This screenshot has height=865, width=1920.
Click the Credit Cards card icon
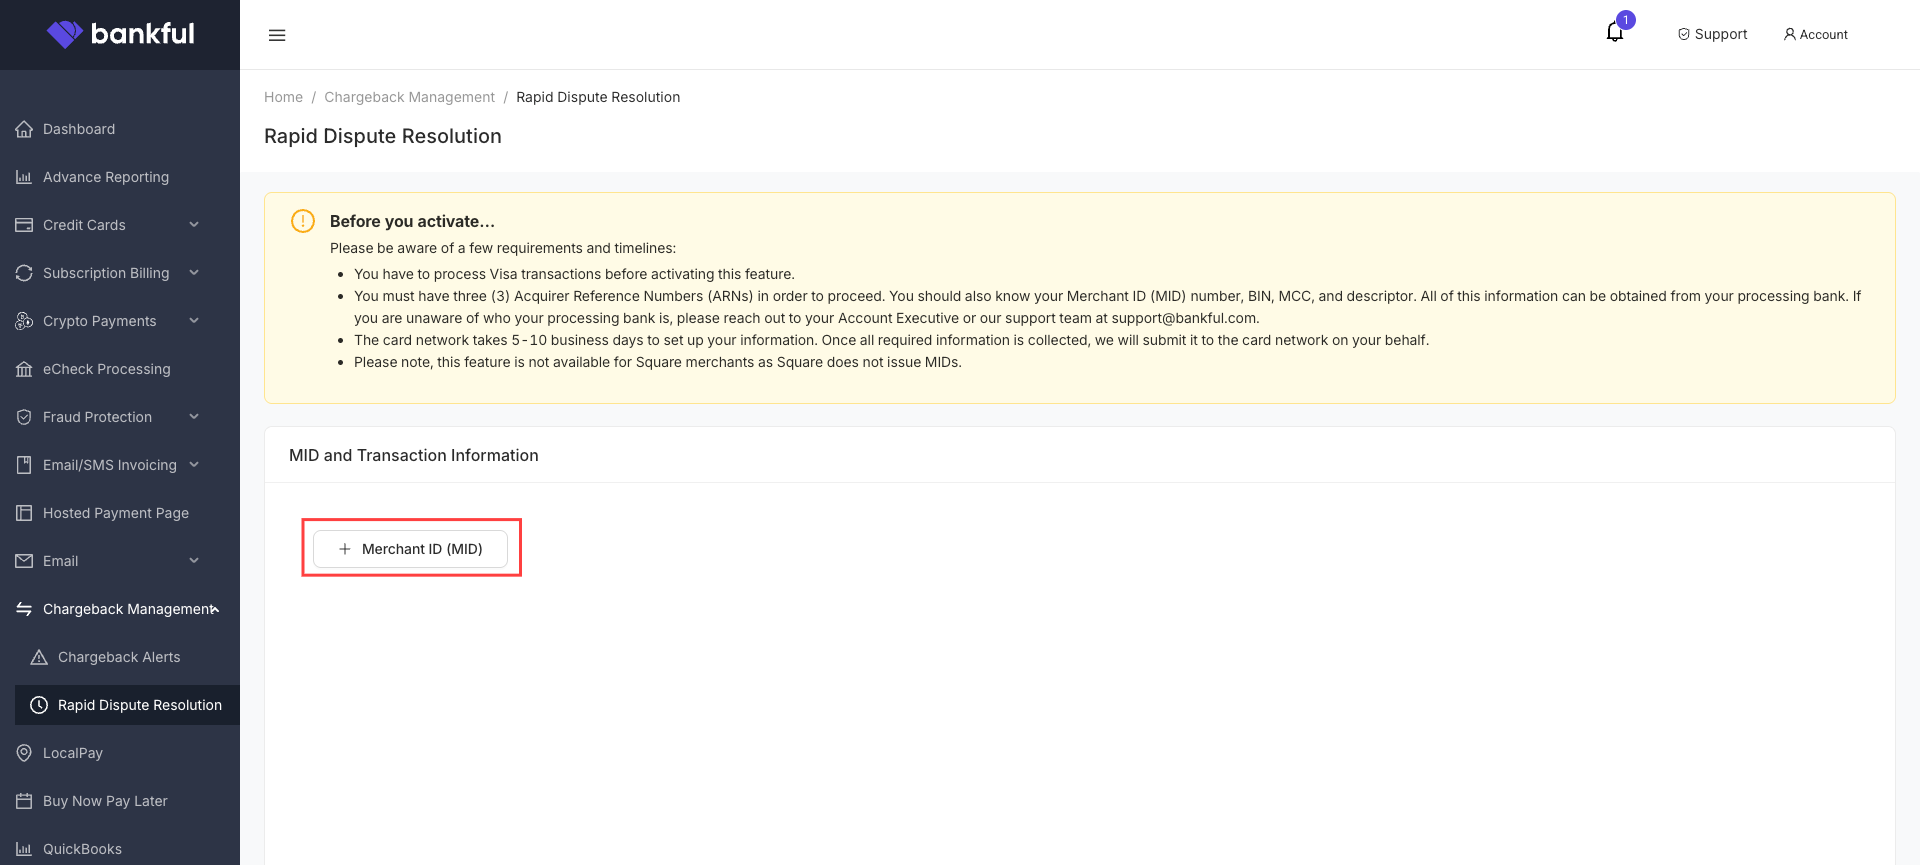pos(24,225)
